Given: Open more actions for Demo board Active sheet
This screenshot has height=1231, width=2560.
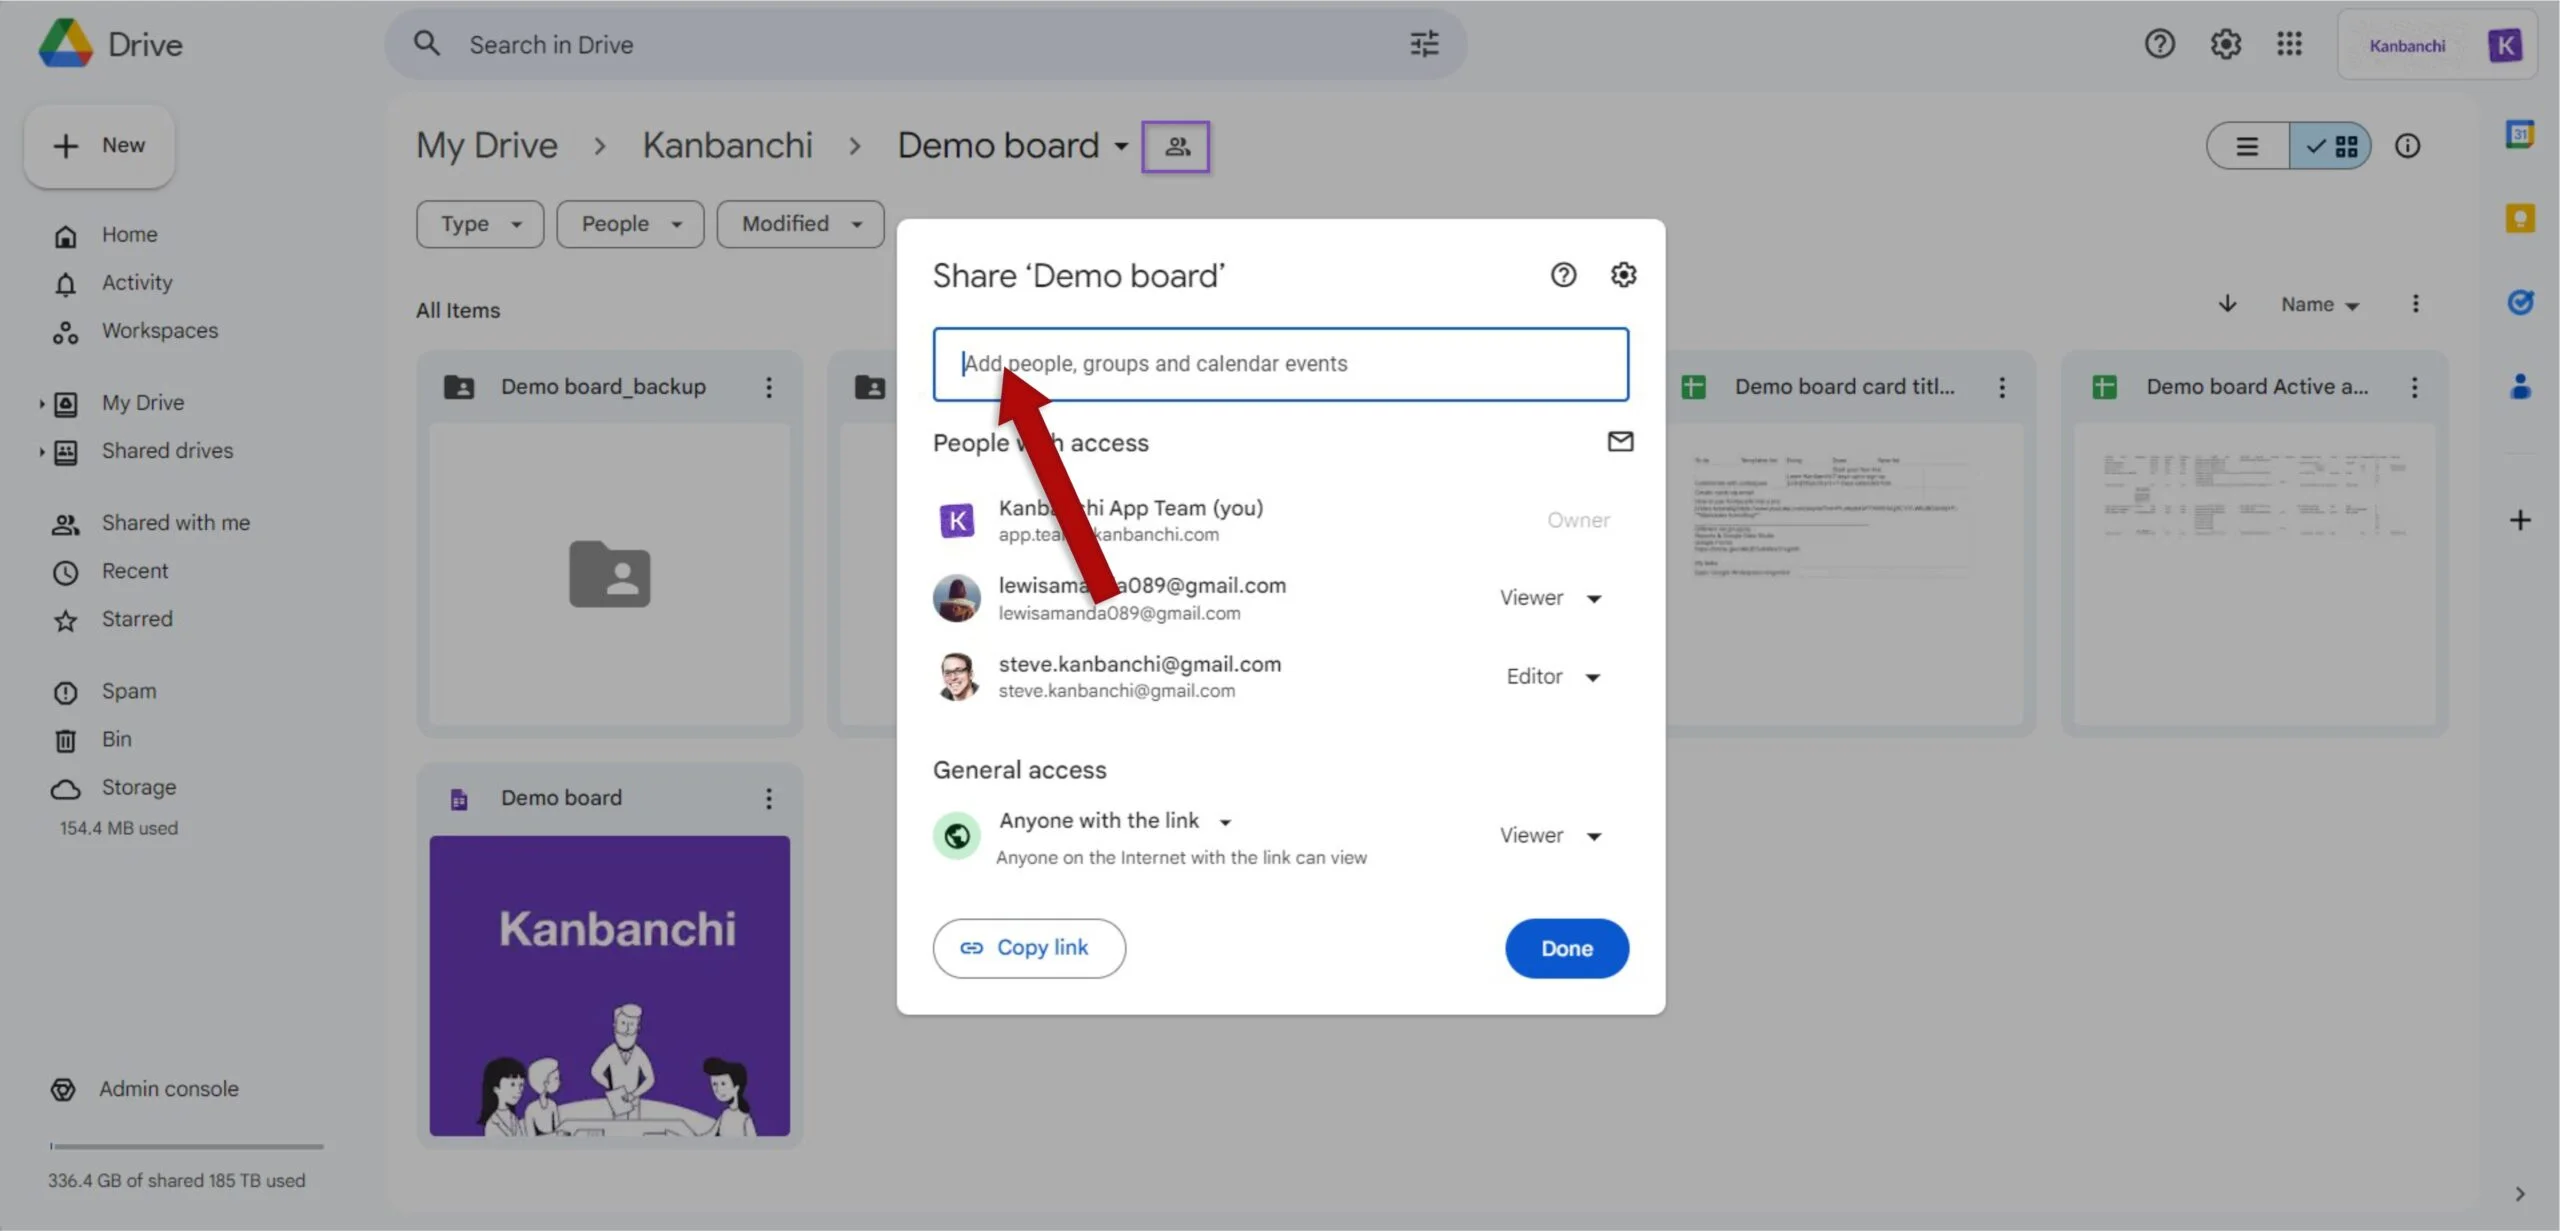Looking at the screenshot, I should coord(2414,387).
